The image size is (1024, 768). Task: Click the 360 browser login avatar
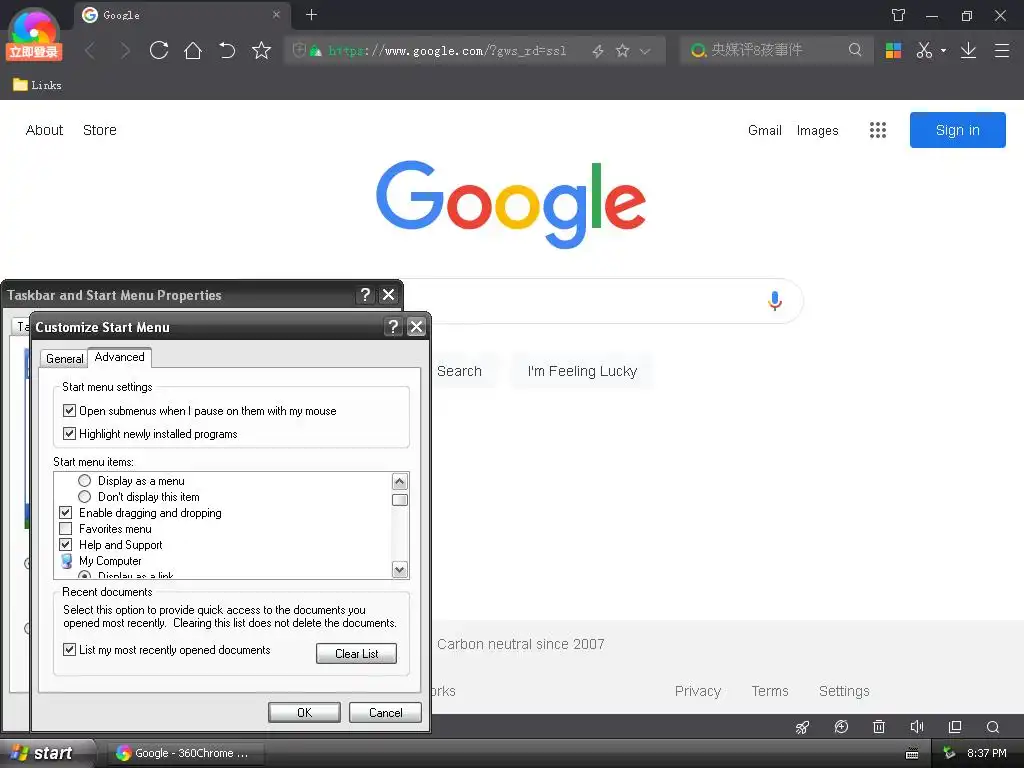coord(34,35)
